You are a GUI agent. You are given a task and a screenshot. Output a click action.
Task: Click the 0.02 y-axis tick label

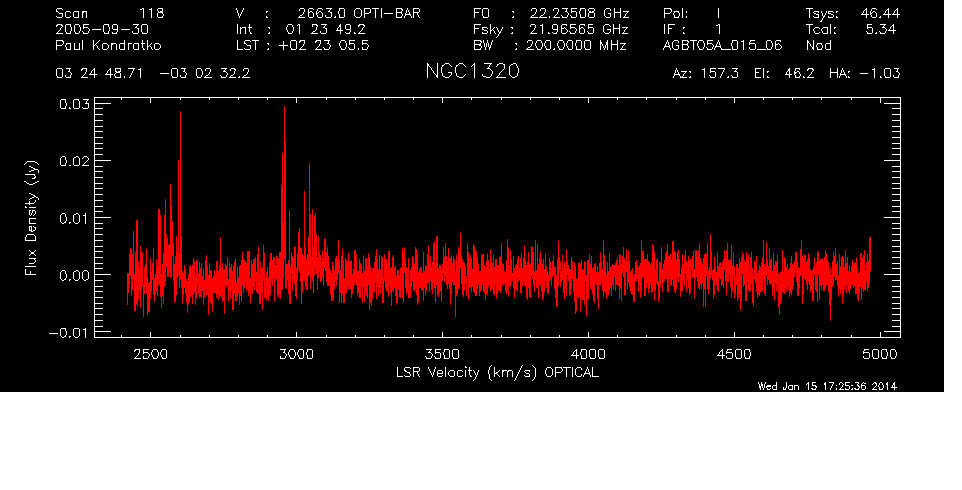click(74, 161)
